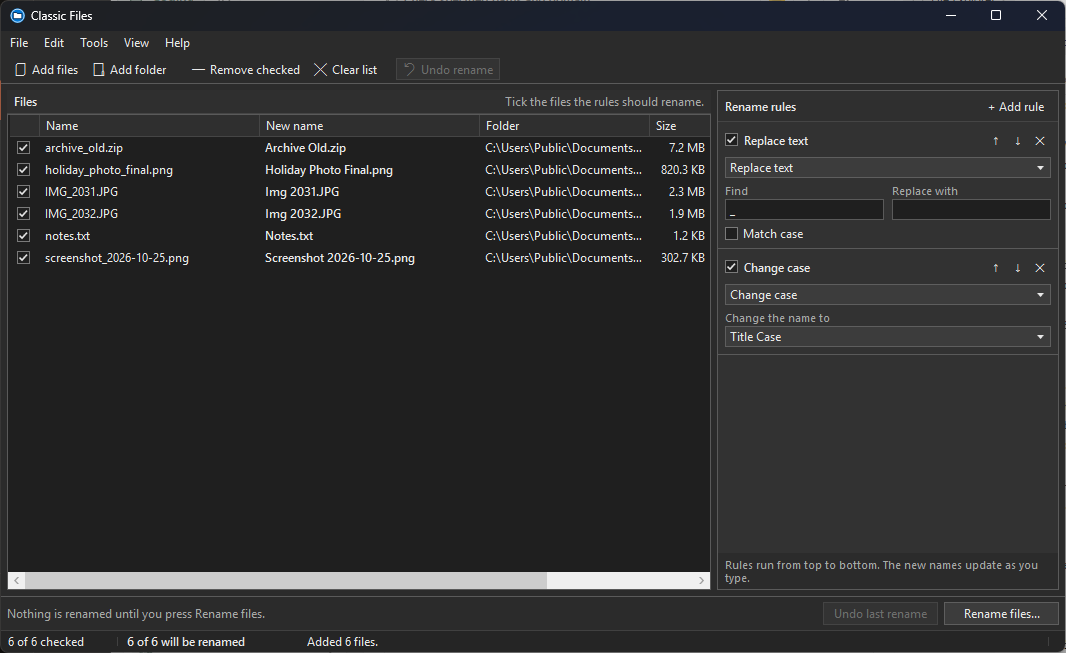Click the Rename files... button
Image resolution: width=1066 pixels, height=653 pixels.
click(1001, 614)
